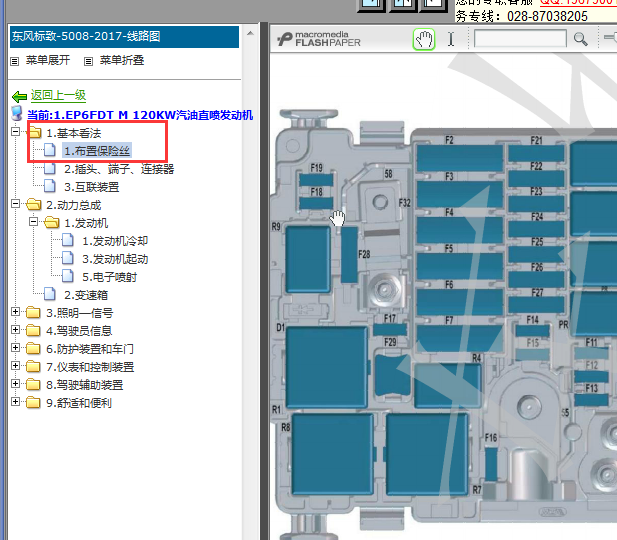Select the 2.动力总成 folder label
The width and height of the screenshot is (617, 540).
(x=74, y=205)
